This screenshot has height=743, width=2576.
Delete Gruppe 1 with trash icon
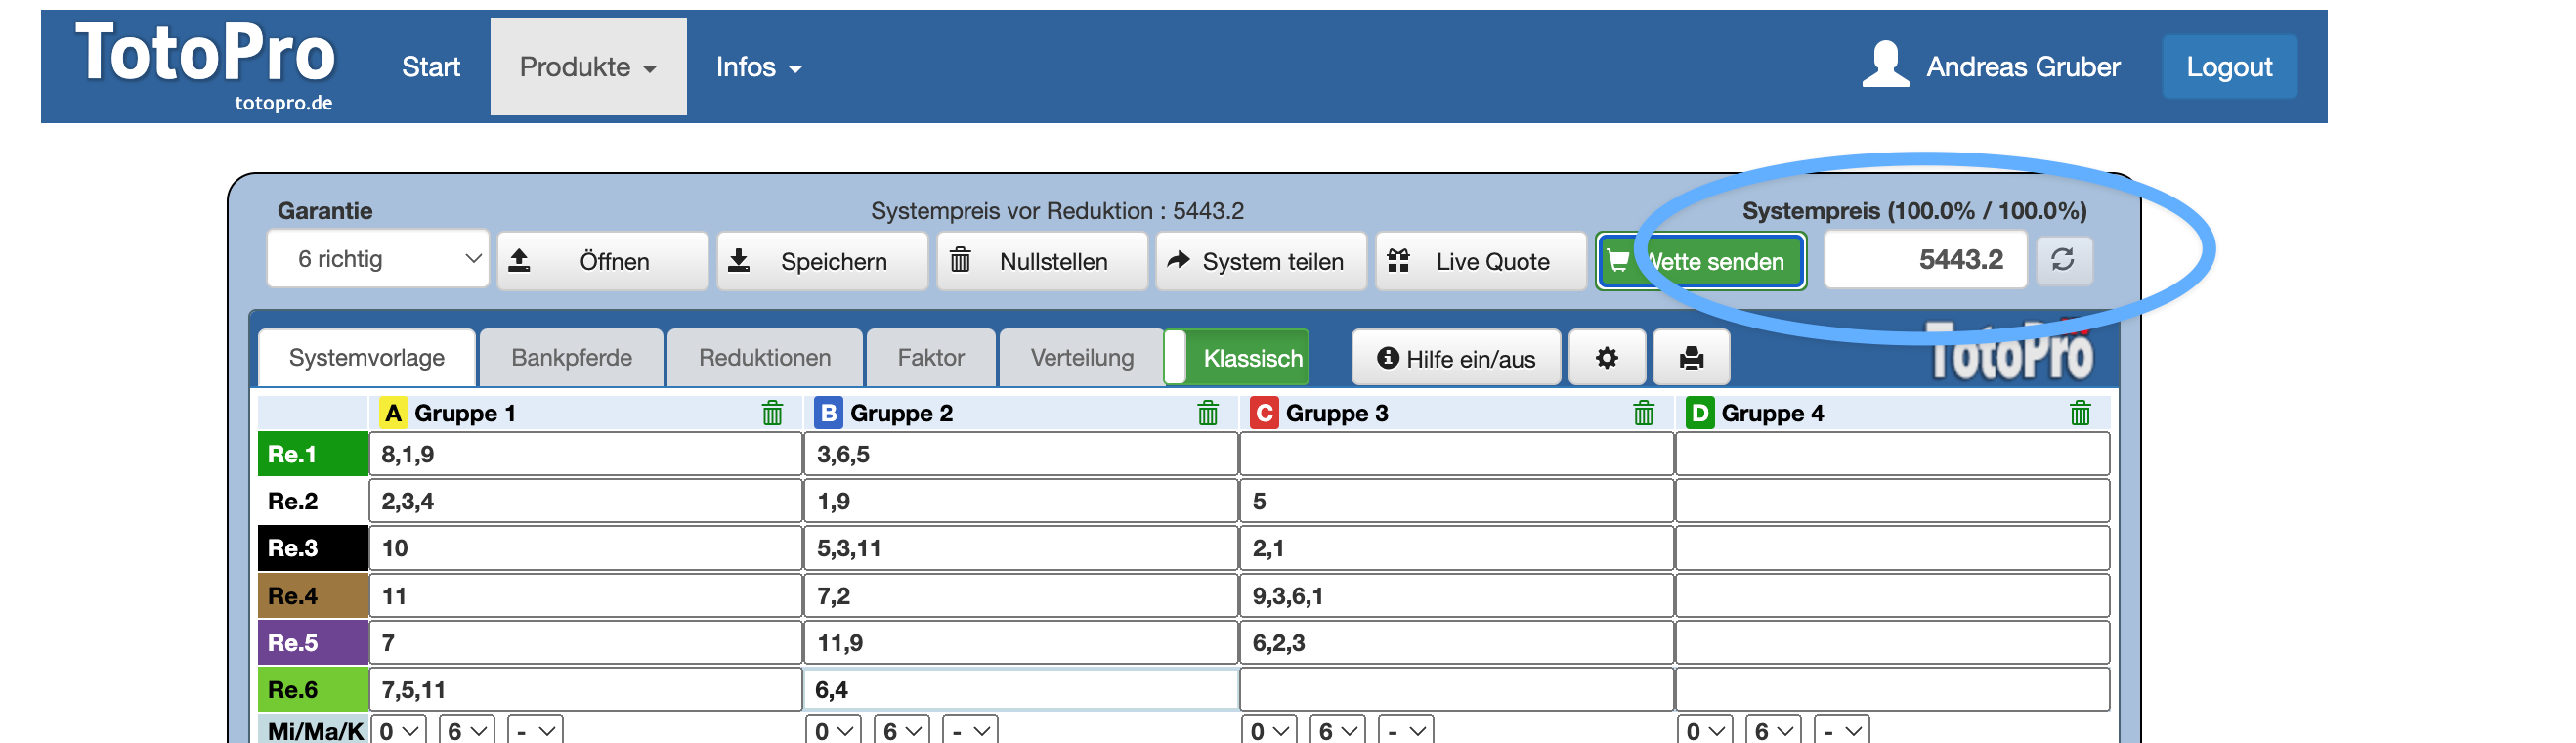tap(773, 413)
